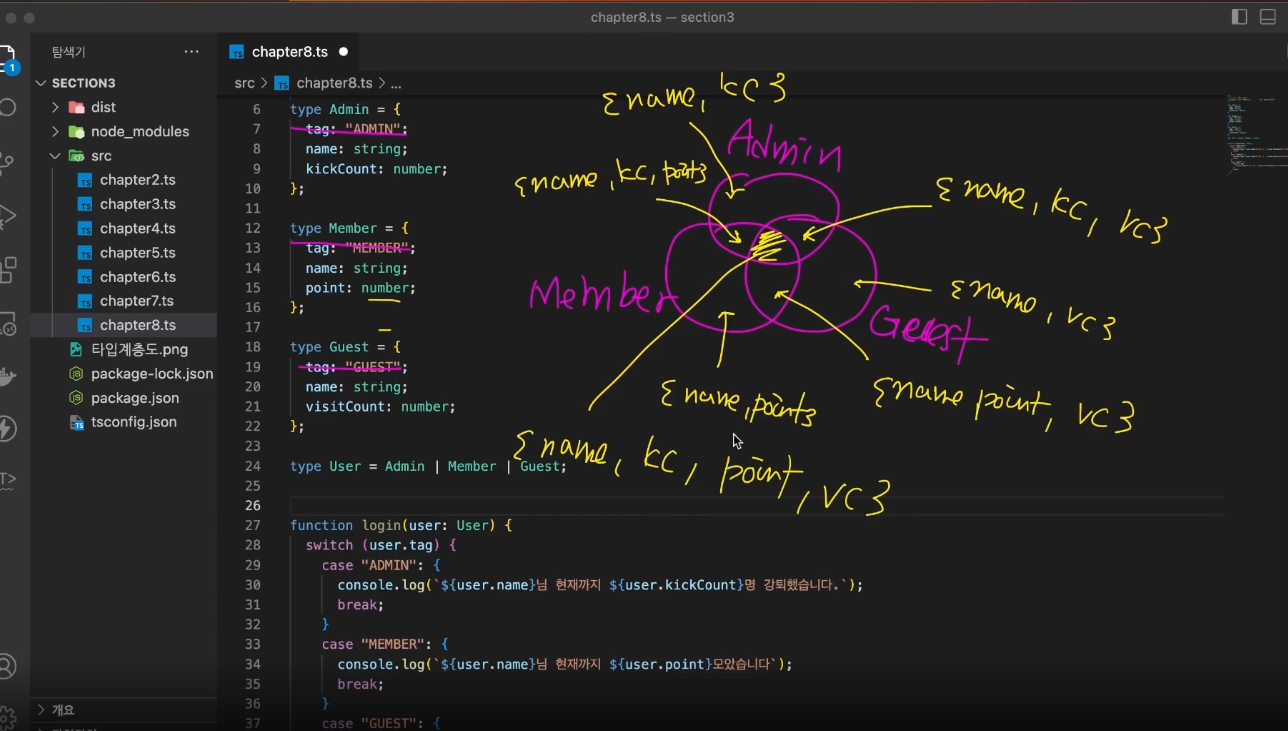
Task: Open Explorer more actions ellipsis
Action: pyautogui.click(x=191, y=51)
